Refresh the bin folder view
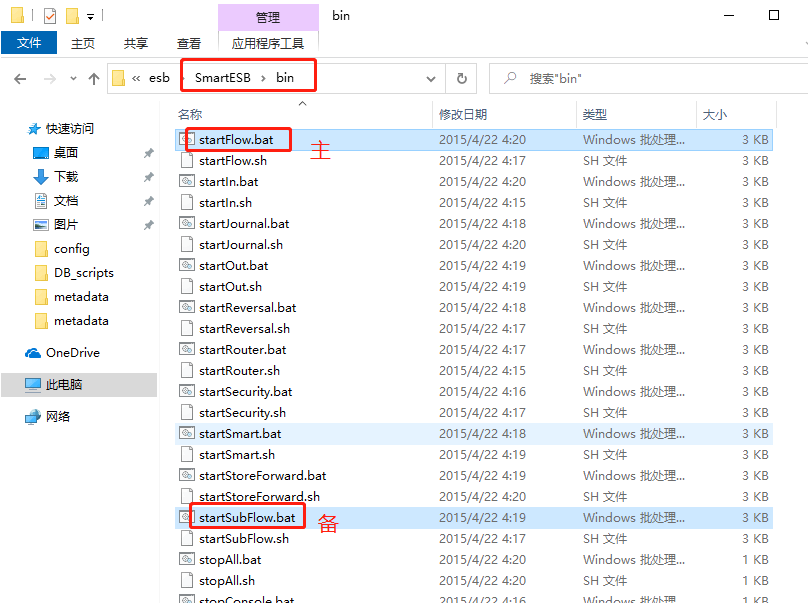The width and height of the screenshot is (808, 603). coord(461,78)
